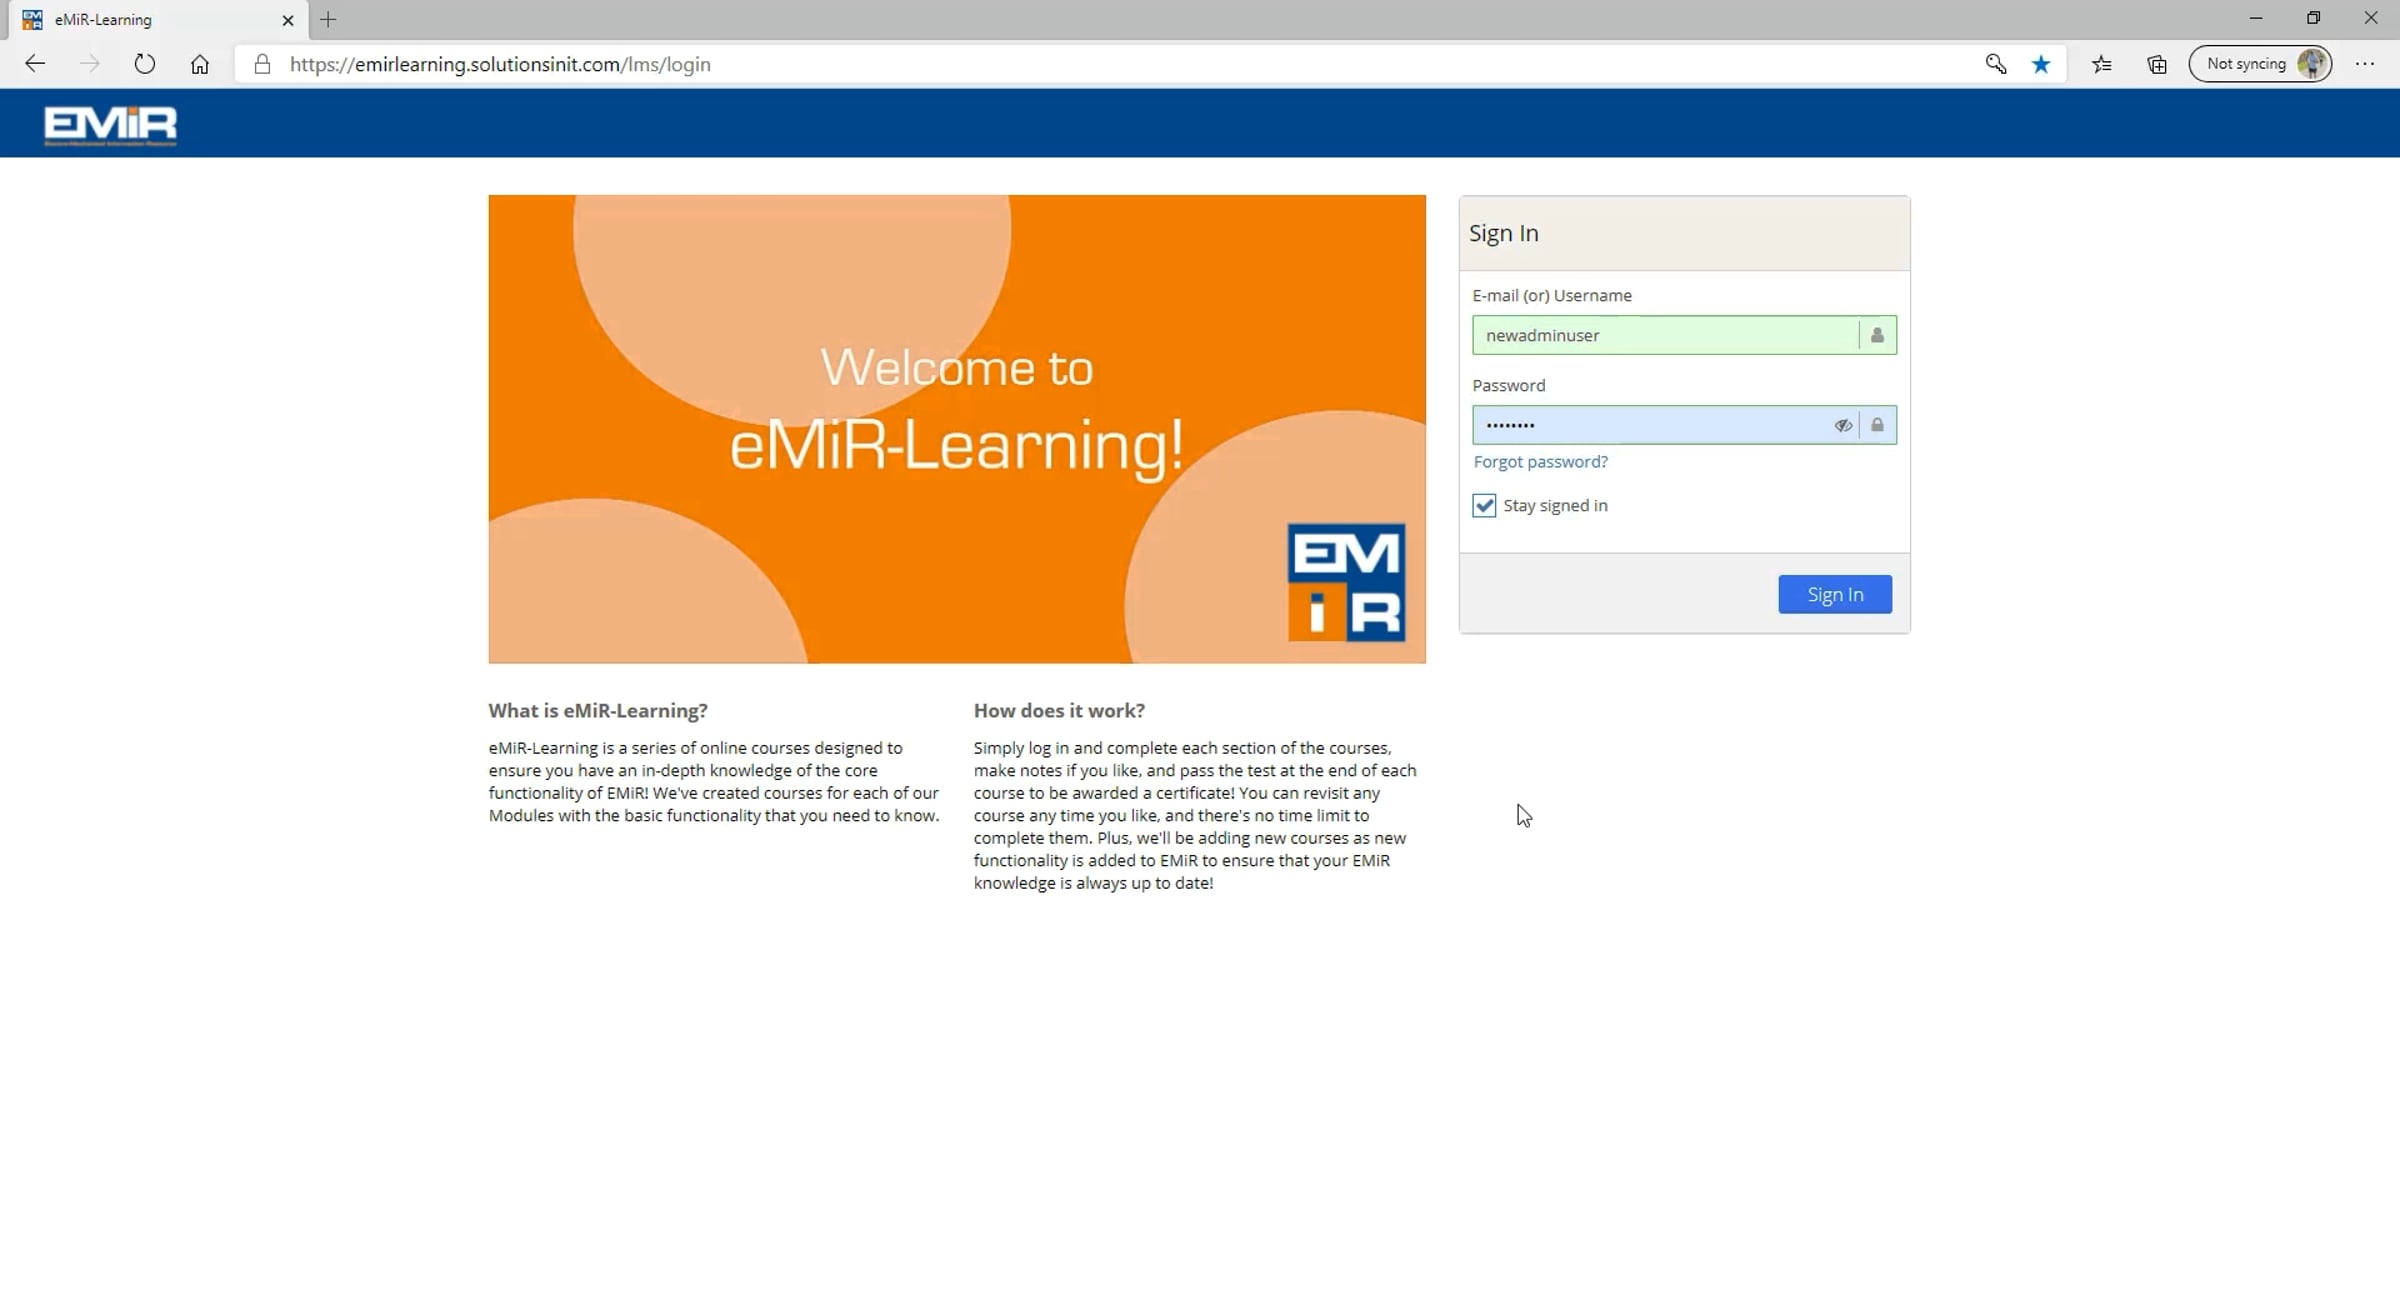This screenshot has width=2400, height=1300.
Task: Open the Favorites list icon
Action: (2102, 64)
